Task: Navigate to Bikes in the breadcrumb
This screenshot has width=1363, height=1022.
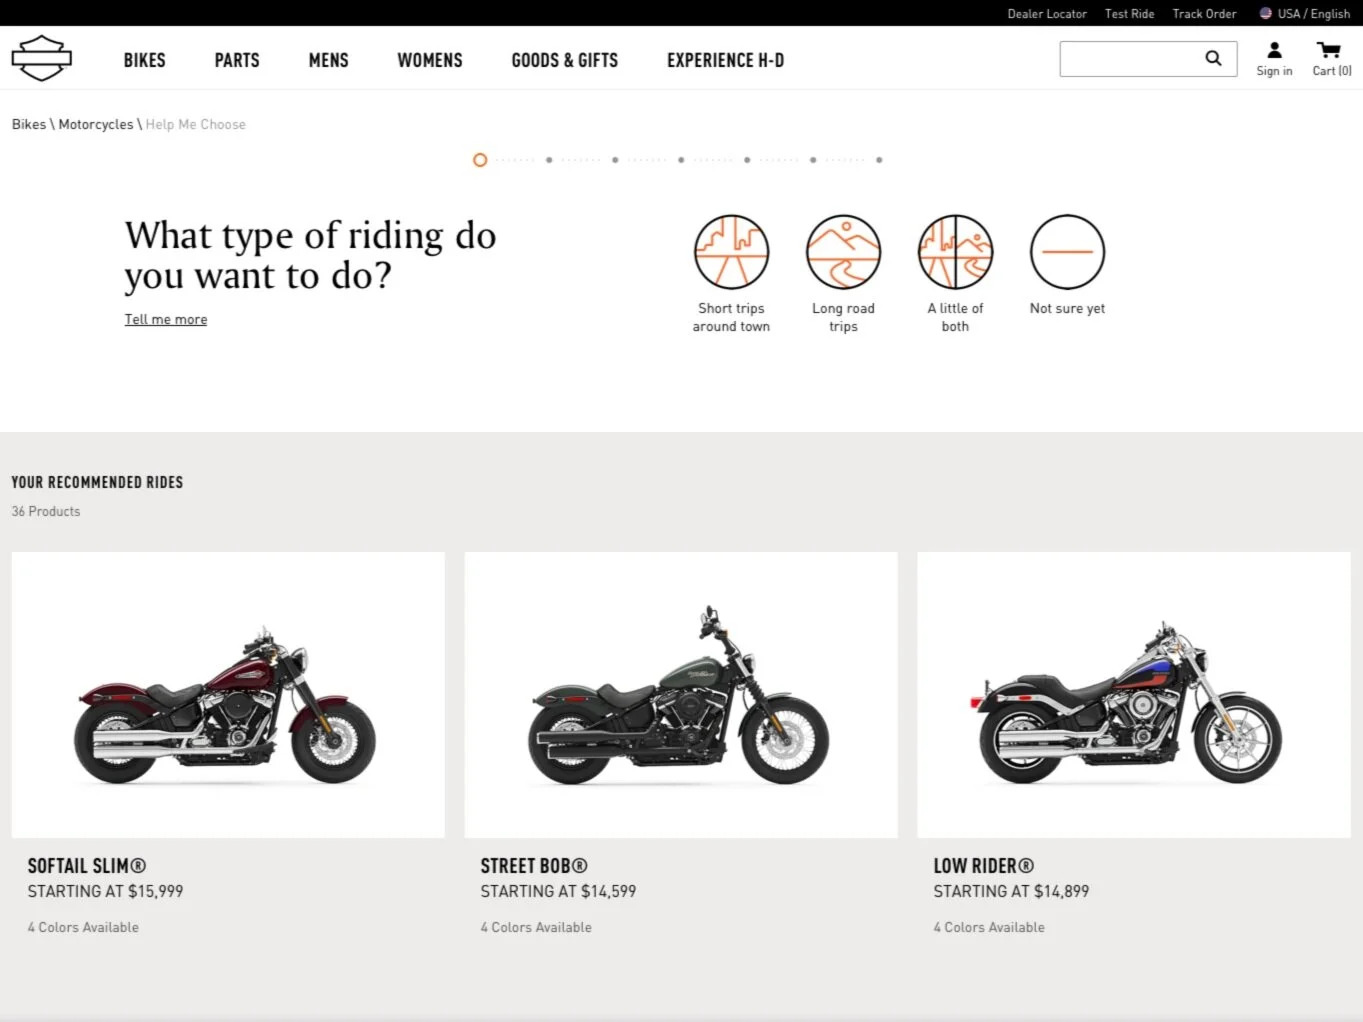Action: pyautogui.click(x=29, y=124)
